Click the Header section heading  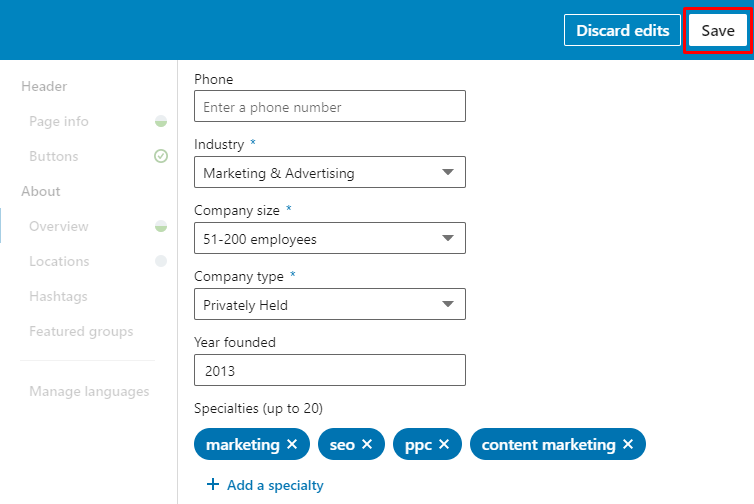click(44, 87)
